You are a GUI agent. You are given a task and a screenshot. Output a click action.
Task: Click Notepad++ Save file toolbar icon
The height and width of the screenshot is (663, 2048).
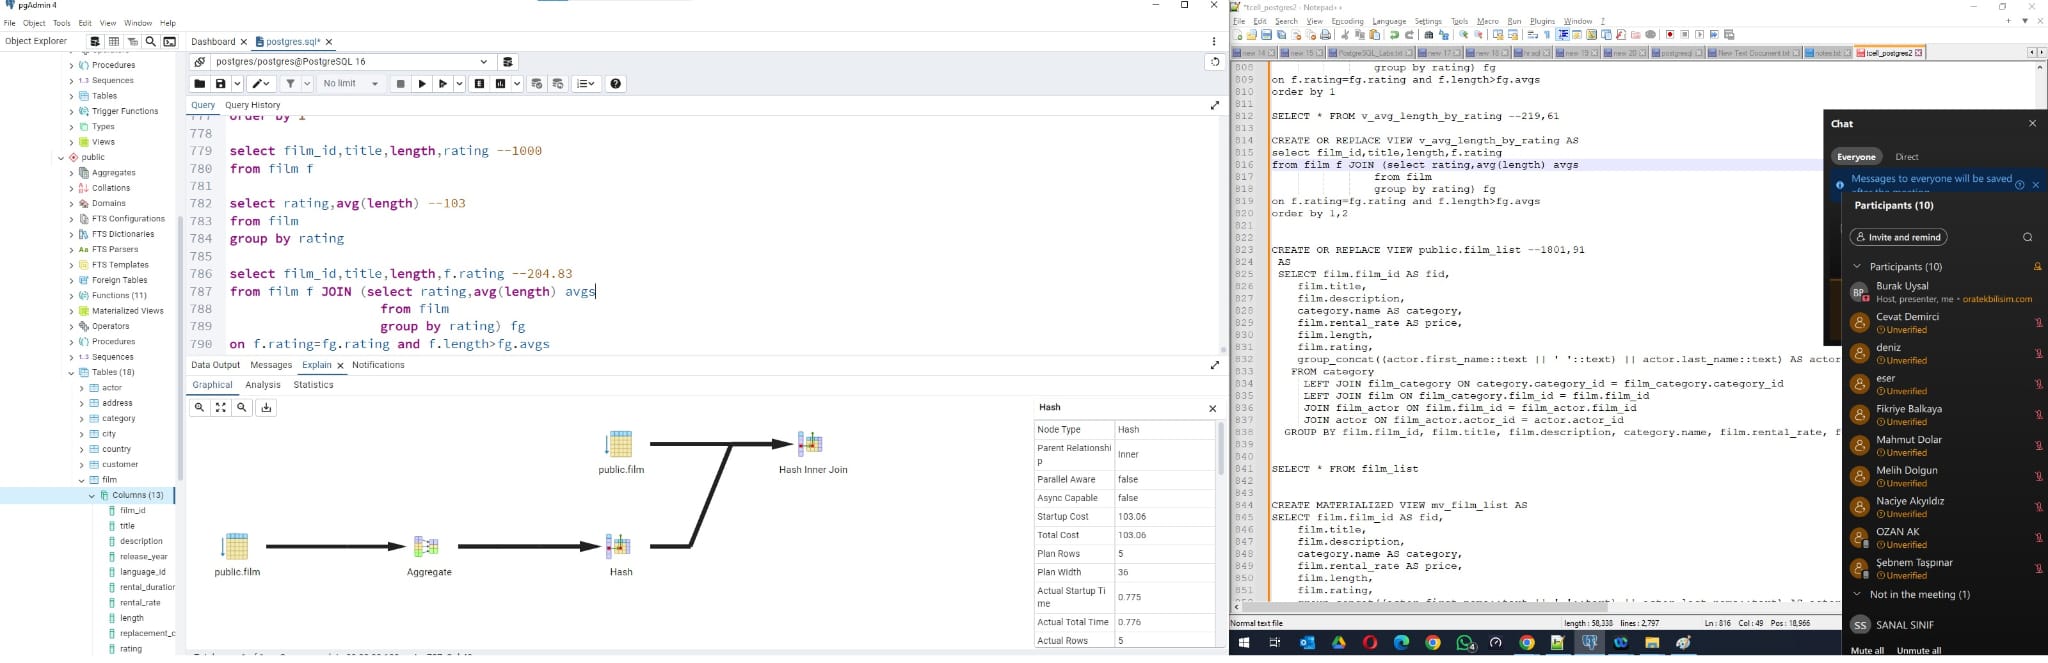point(1266,35)
